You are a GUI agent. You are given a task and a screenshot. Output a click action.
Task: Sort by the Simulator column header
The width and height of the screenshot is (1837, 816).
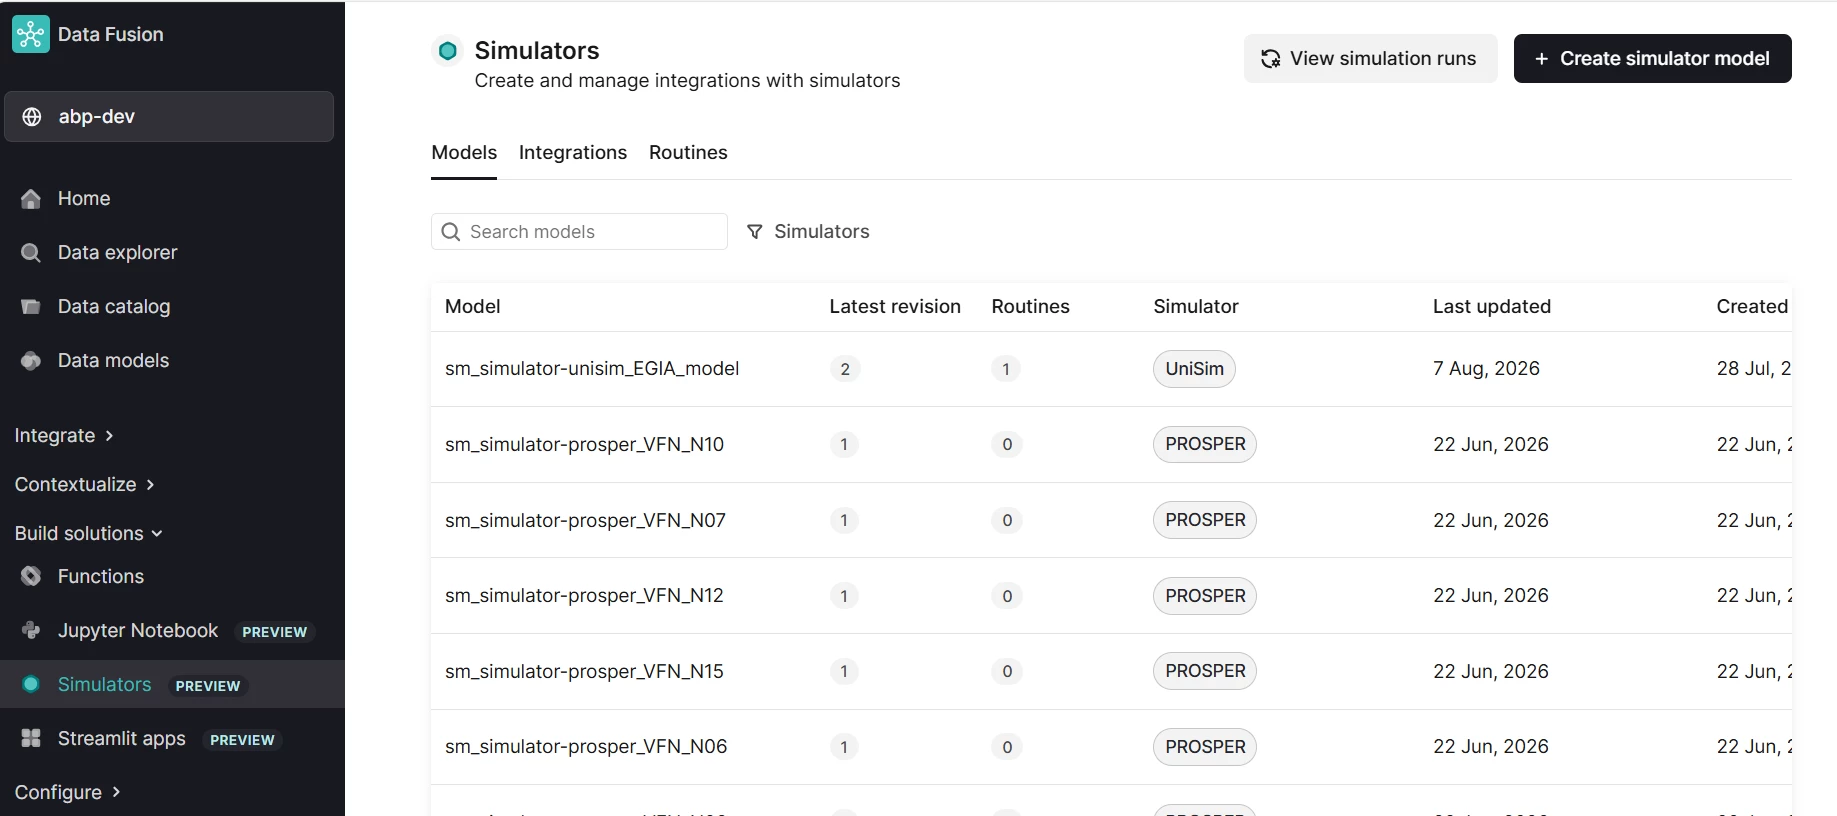pos(1196,307)
